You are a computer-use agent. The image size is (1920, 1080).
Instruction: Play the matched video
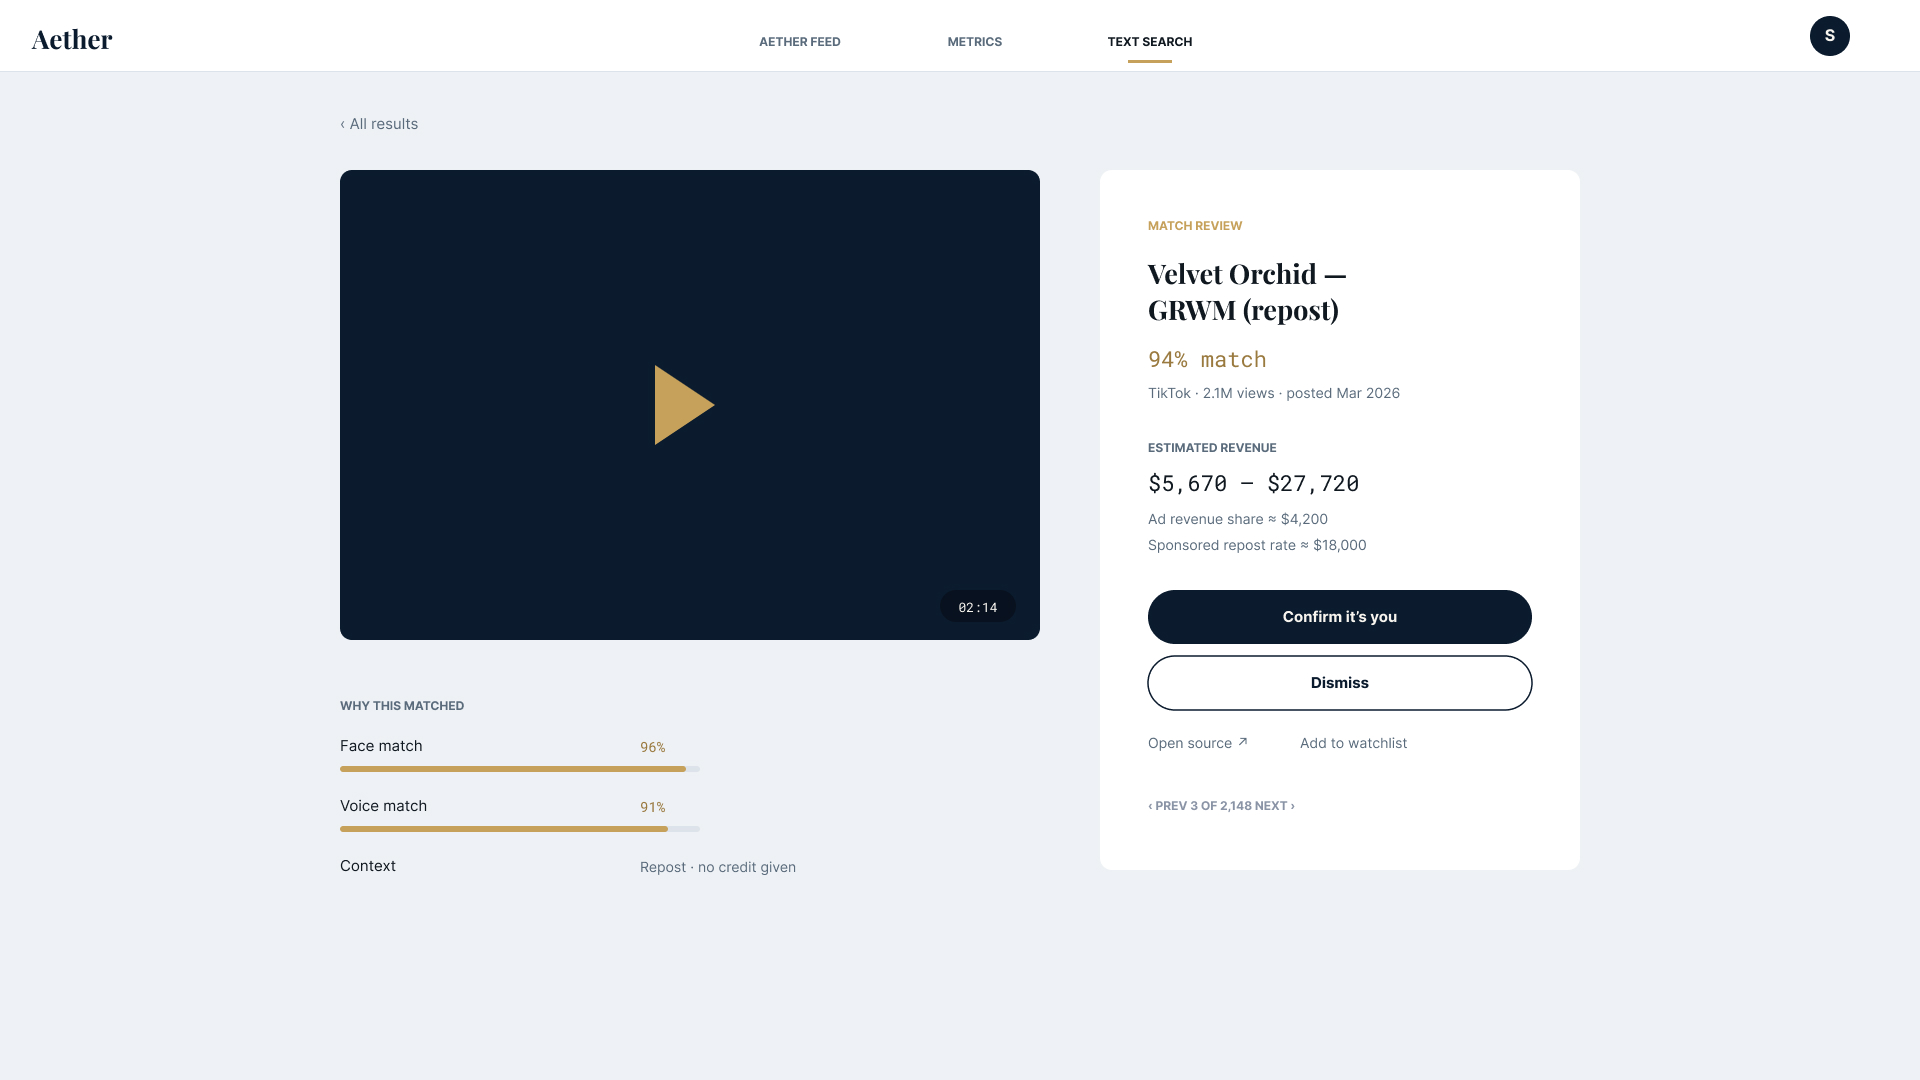pyautogui.click(x=685, y=405)
